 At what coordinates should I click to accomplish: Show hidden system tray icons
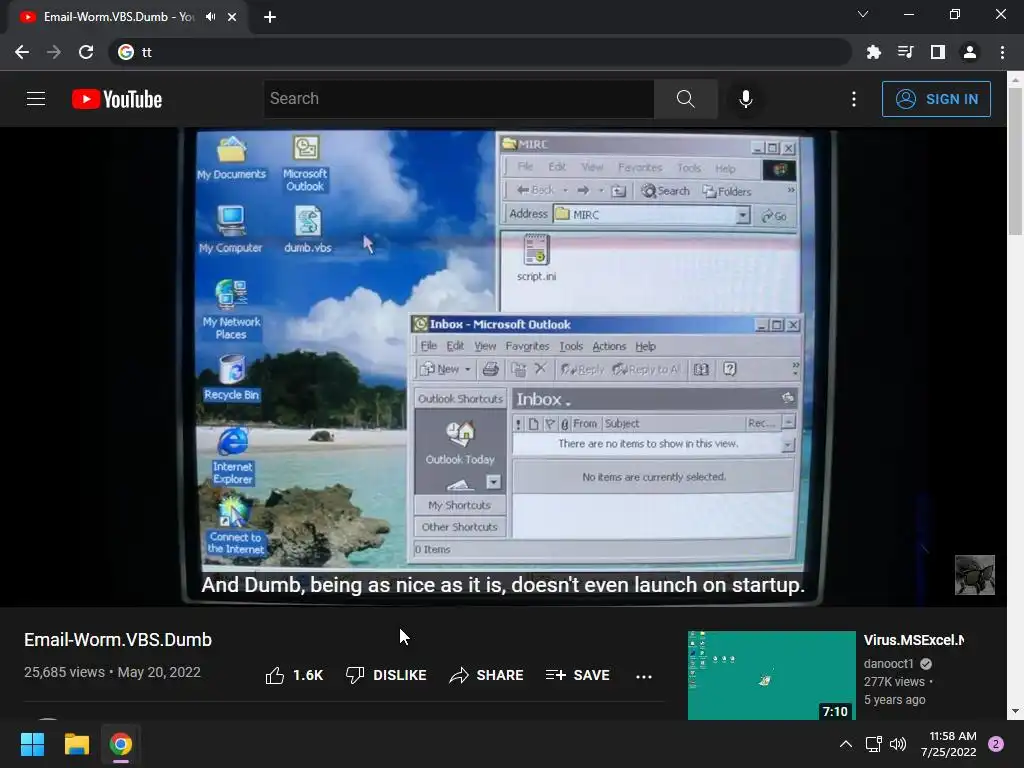(846, 744)
